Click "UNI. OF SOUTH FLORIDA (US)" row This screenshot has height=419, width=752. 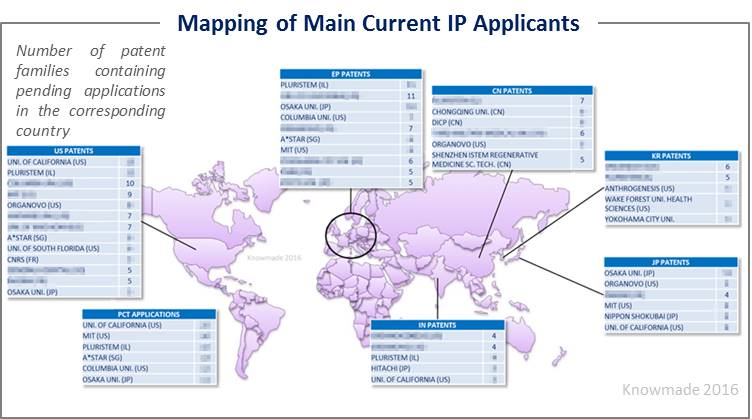(73, 248)
